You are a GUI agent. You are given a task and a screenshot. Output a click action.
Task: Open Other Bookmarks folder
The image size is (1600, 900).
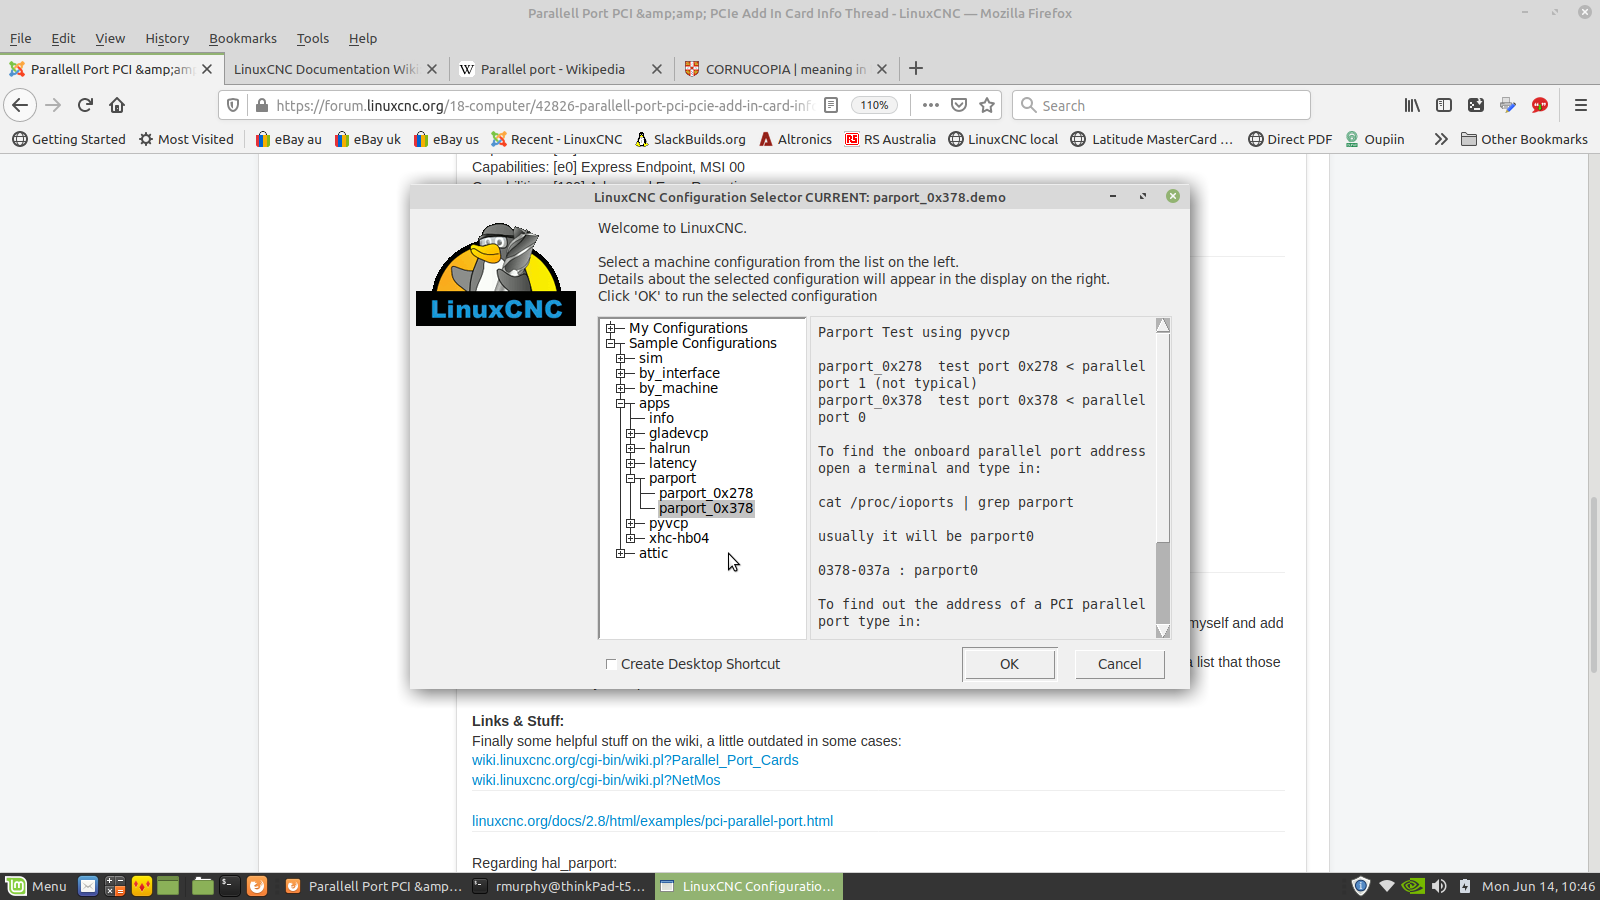(x=1524, y=139)
